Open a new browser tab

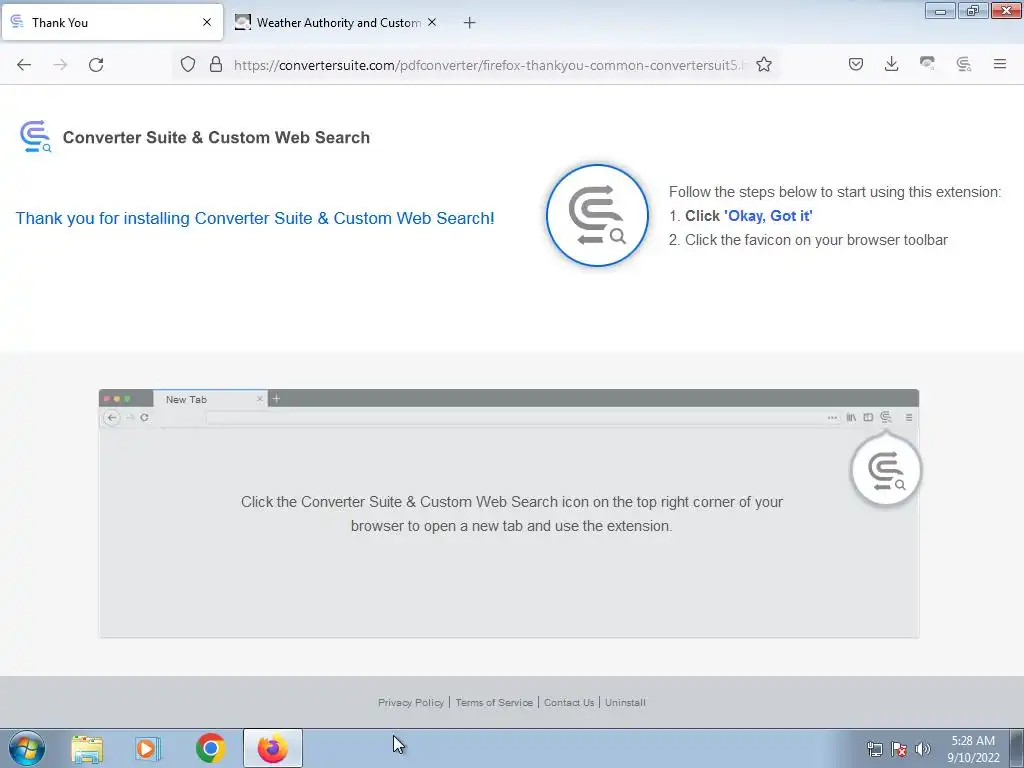tap(469, 23)
